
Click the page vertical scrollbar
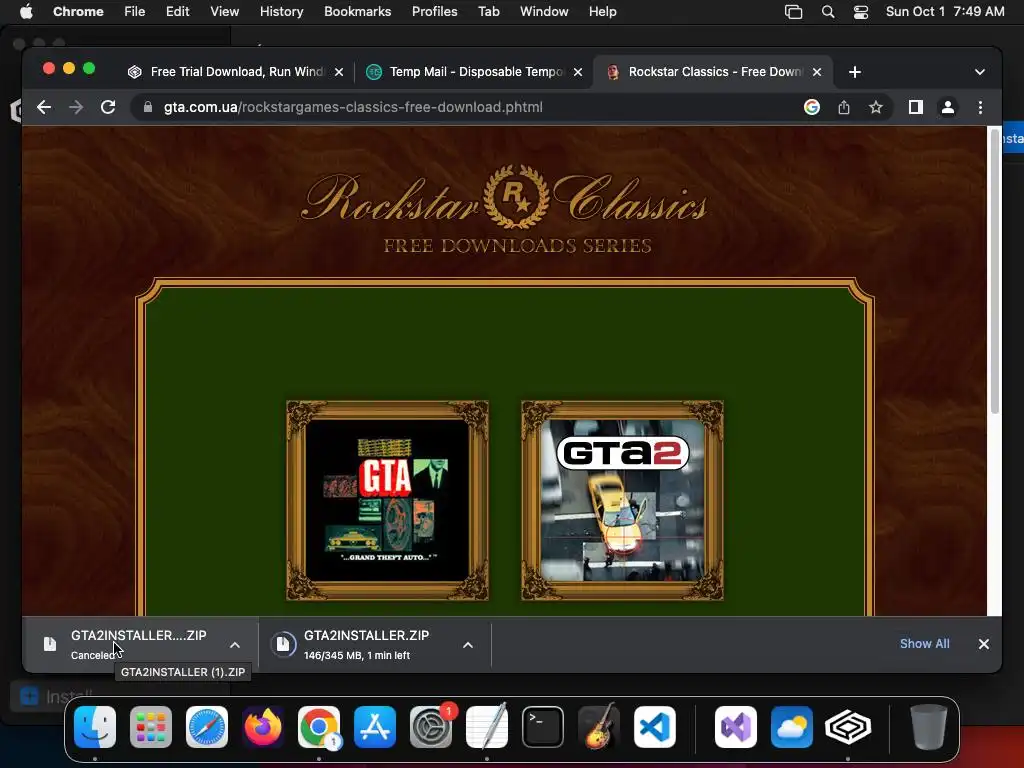995,271
